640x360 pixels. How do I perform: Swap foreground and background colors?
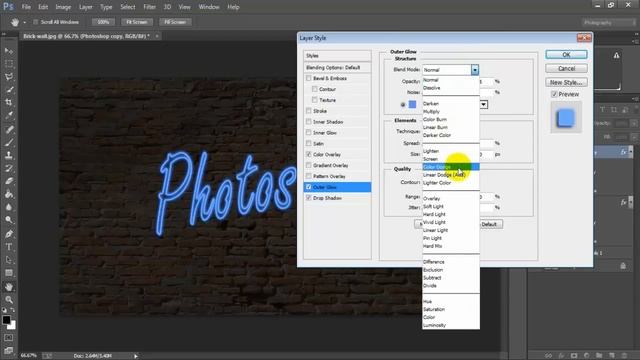[x=13, y=310]
